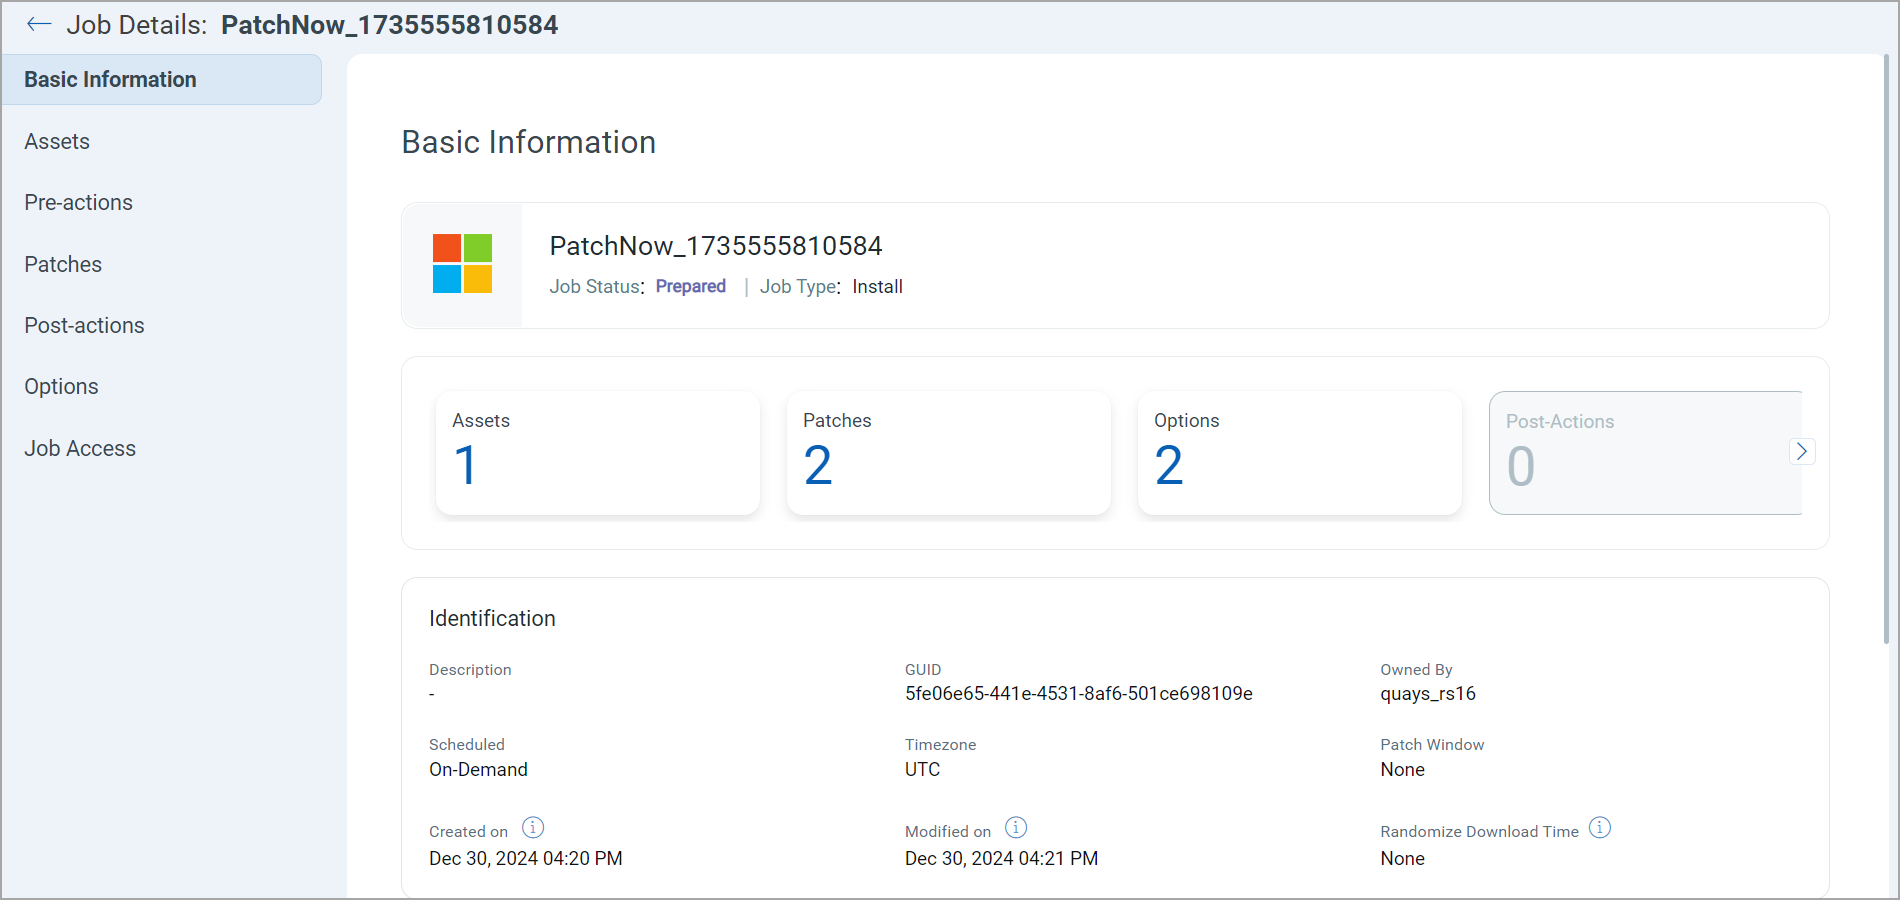
Task: Open the Options summary card
Action: coord(1299,453)
